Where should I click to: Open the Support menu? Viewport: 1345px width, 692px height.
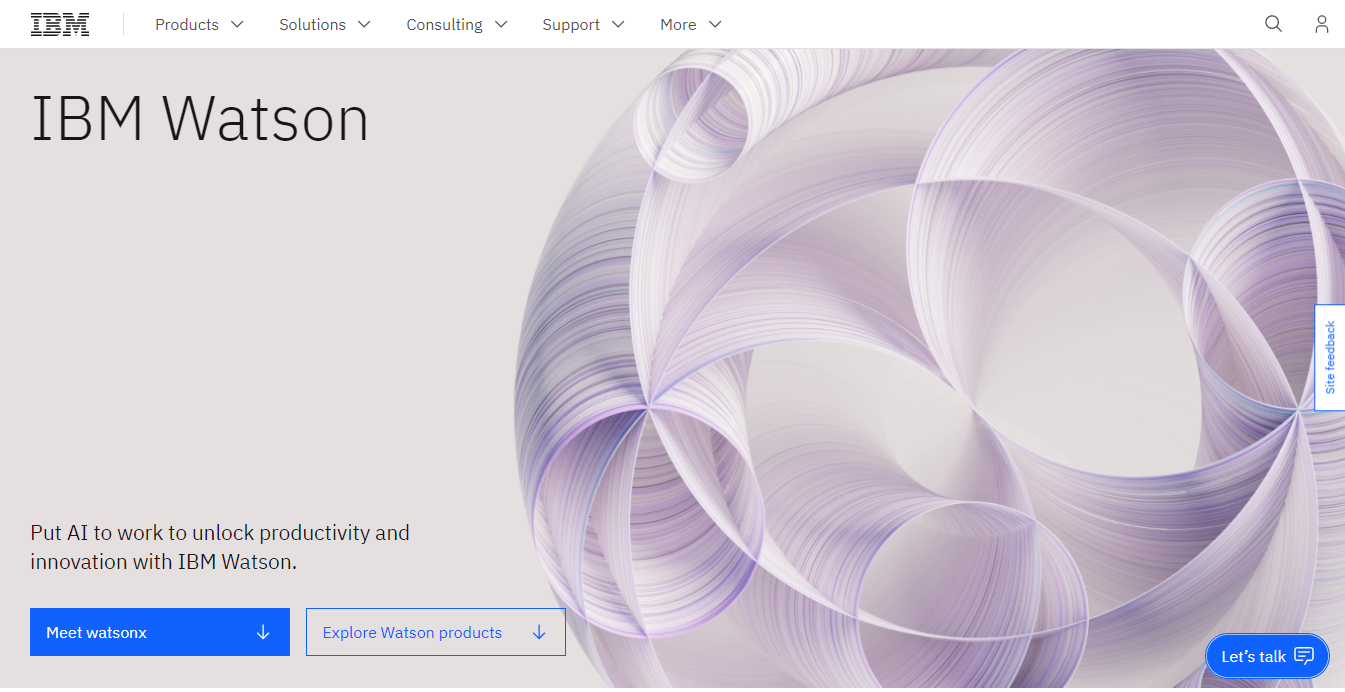pos(584,24)
